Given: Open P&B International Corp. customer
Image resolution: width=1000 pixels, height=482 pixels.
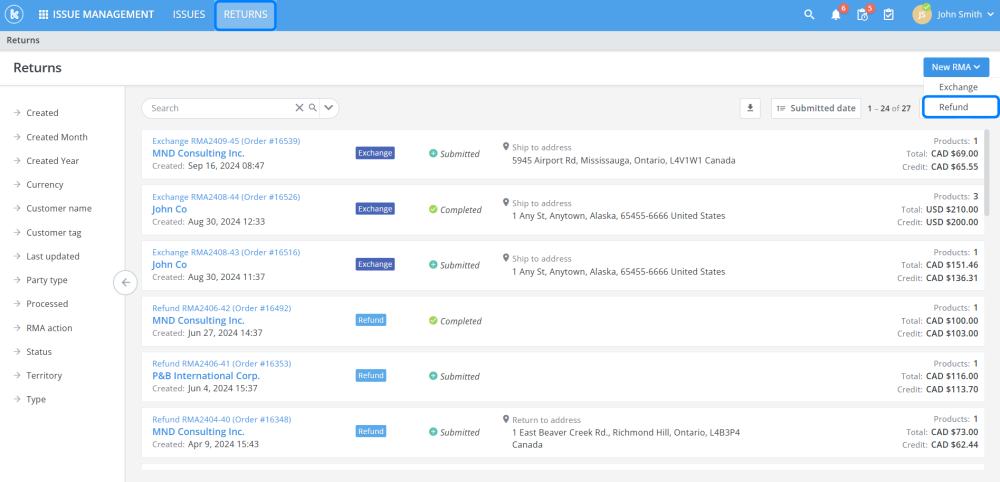Looking at the screenshot, I should click(x=206, y=376).
